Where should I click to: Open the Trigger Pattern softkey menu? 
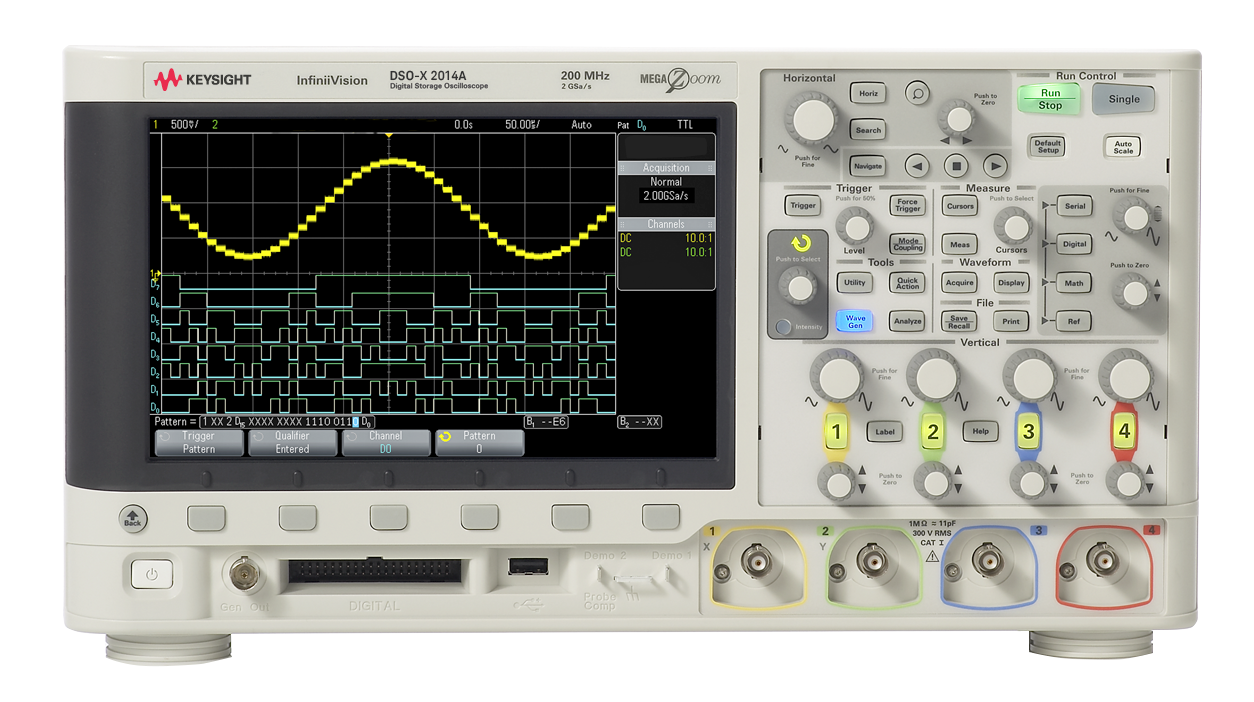(199, 443)
